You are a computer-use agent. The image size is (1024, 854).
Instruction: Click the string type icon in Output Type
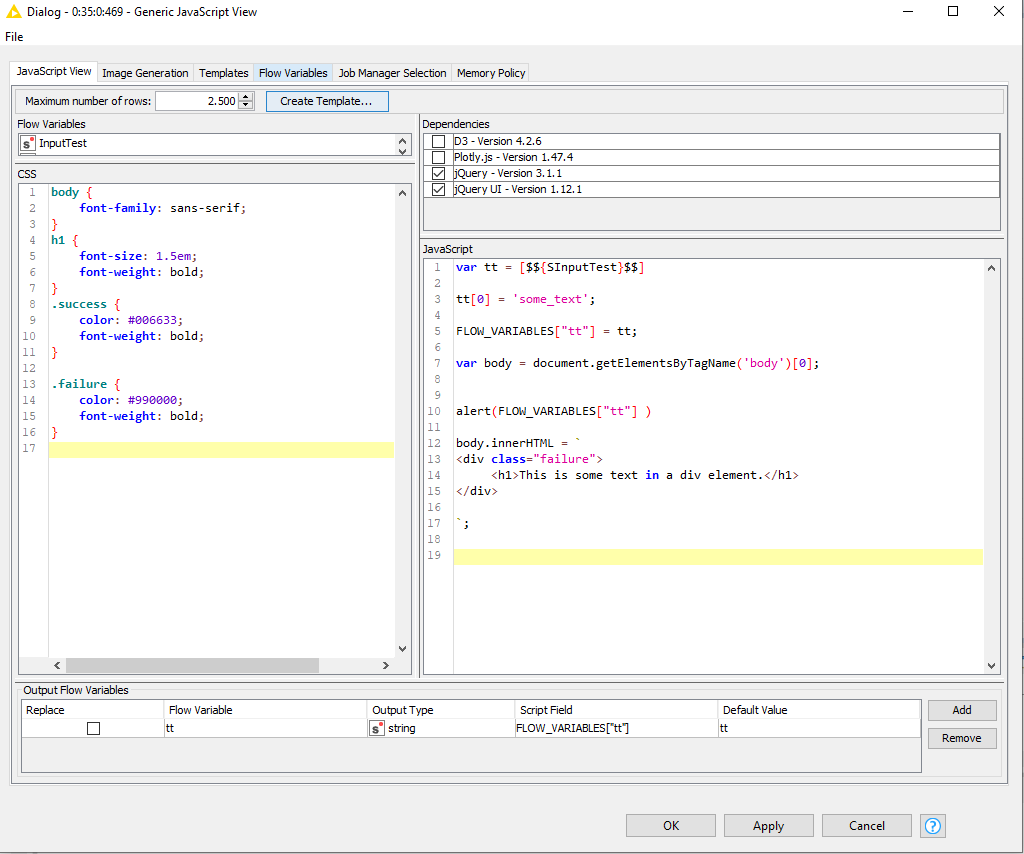(x=377, y=729)
